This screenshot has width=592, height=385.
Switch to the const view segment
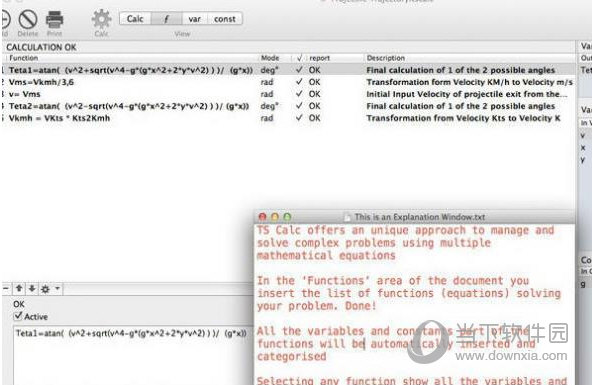(x=225, y=19)
